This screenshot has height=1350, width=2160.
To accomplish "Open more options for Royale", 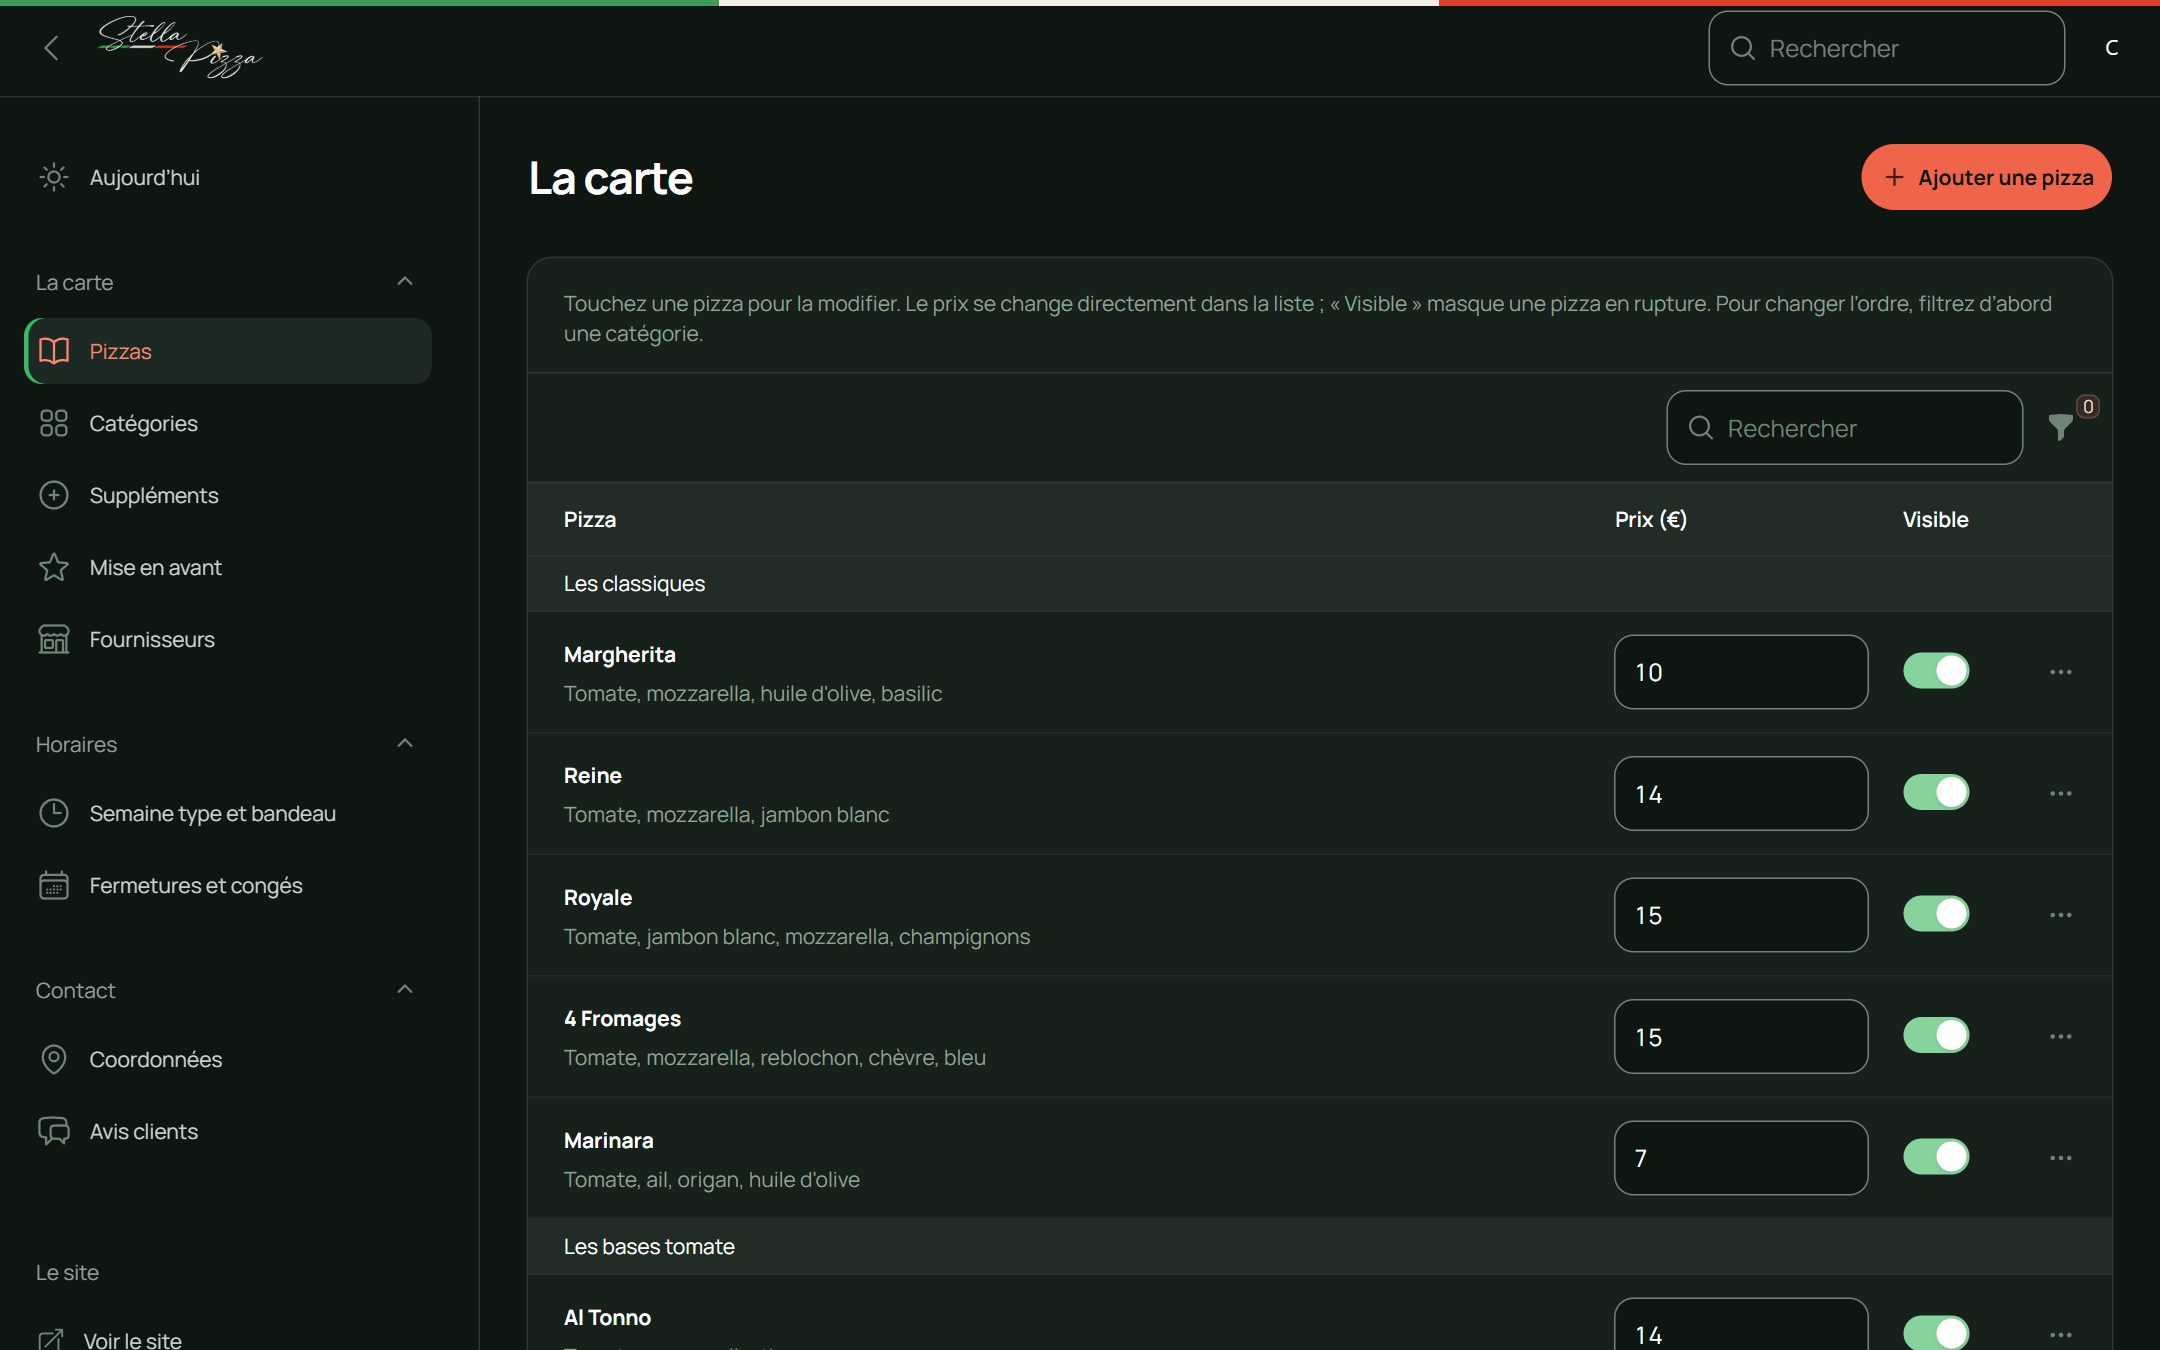I will coord(2060,915).
